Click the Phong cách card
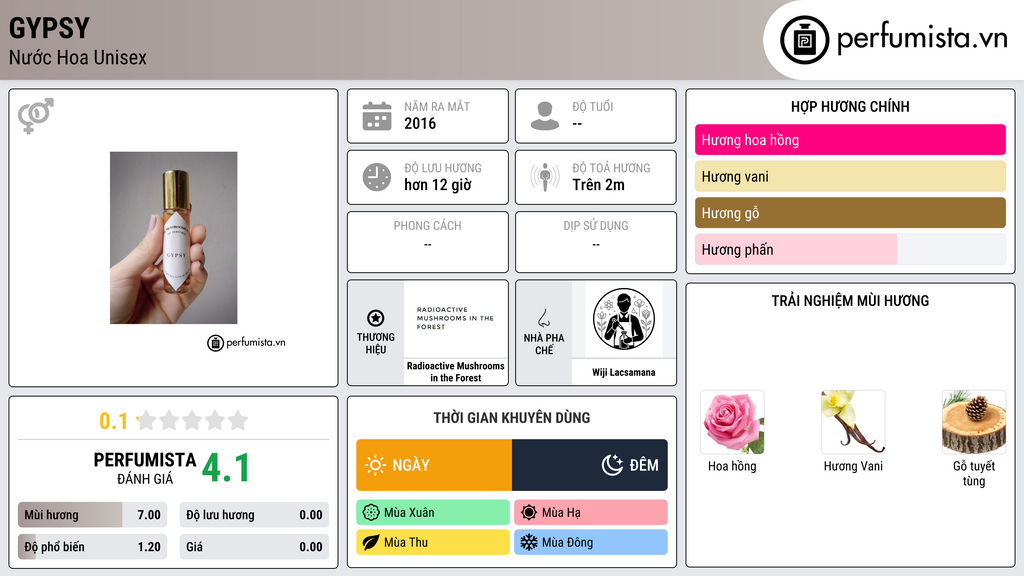Viewport: 1024px width, 576px height. [x=428, y=242]
